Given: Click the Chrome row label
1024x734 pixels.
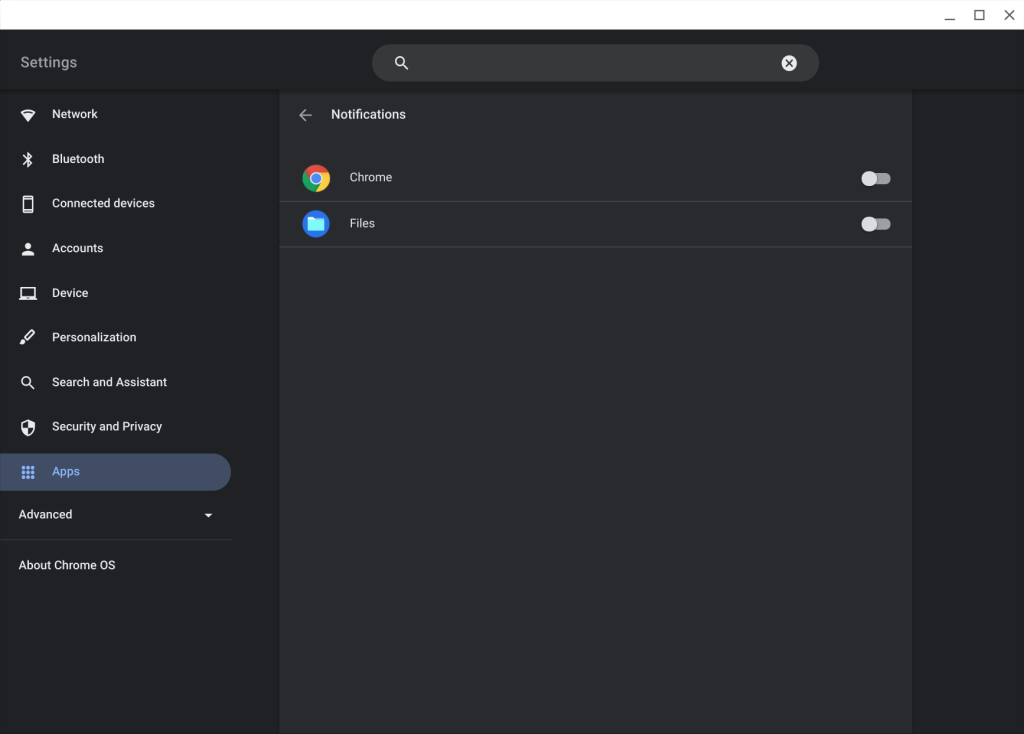Looking at the screenshot, I should tap(370, 178).
